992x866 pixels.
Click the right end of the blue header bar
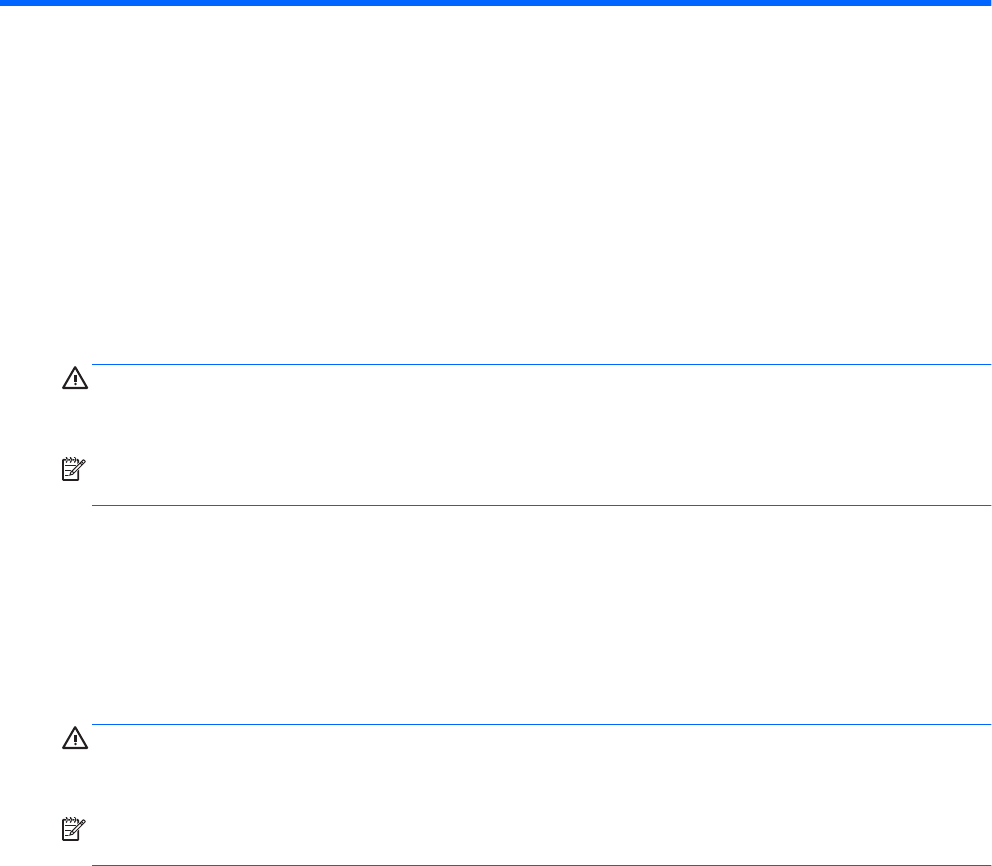986,3
